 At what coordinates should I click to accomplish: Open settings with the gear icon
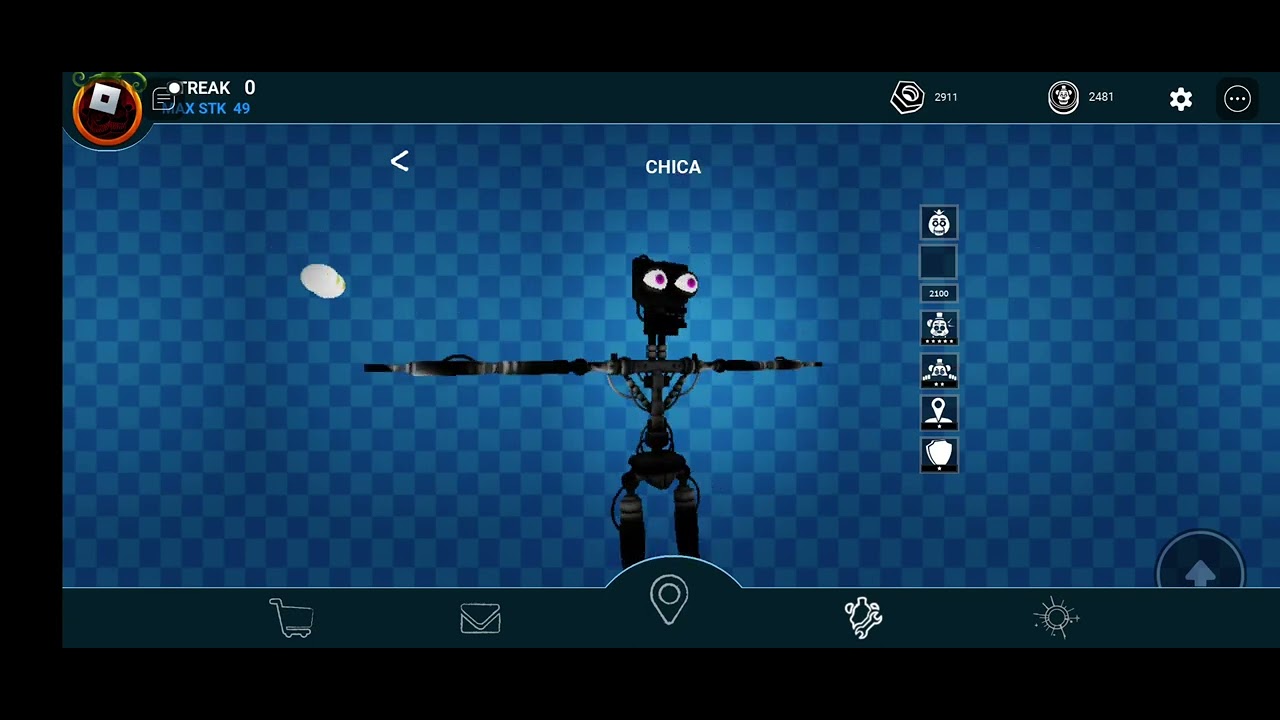[1181, 98]
